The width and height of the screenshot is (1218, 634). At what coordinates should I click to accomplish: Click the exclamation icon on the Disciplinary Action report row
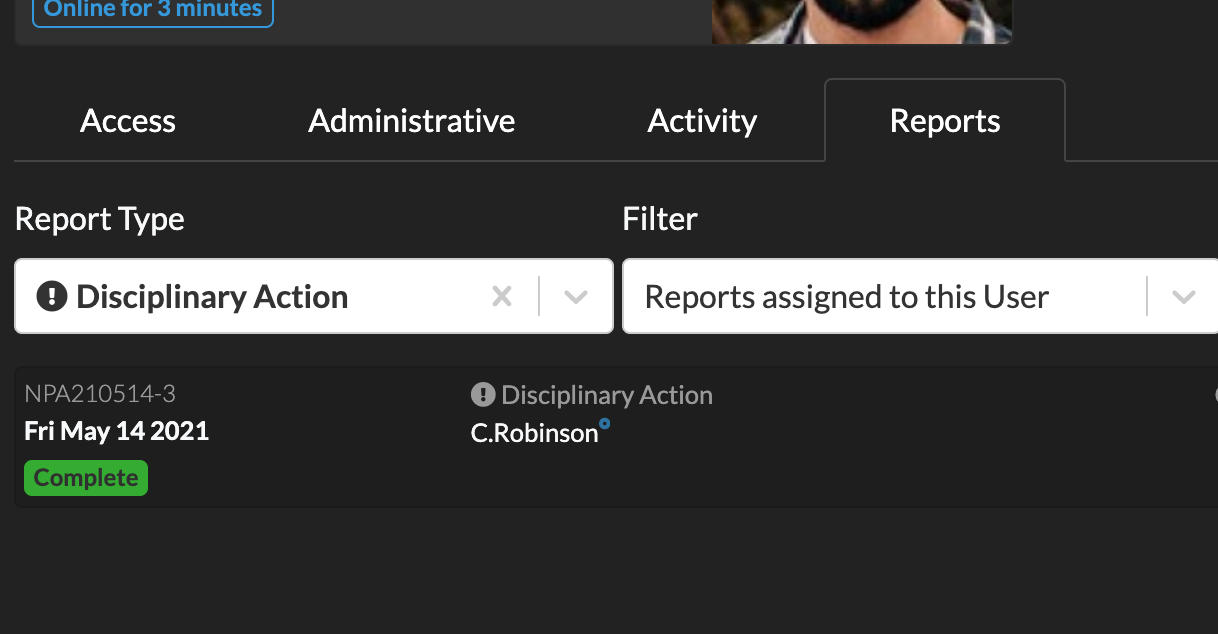tap(481, 394)
